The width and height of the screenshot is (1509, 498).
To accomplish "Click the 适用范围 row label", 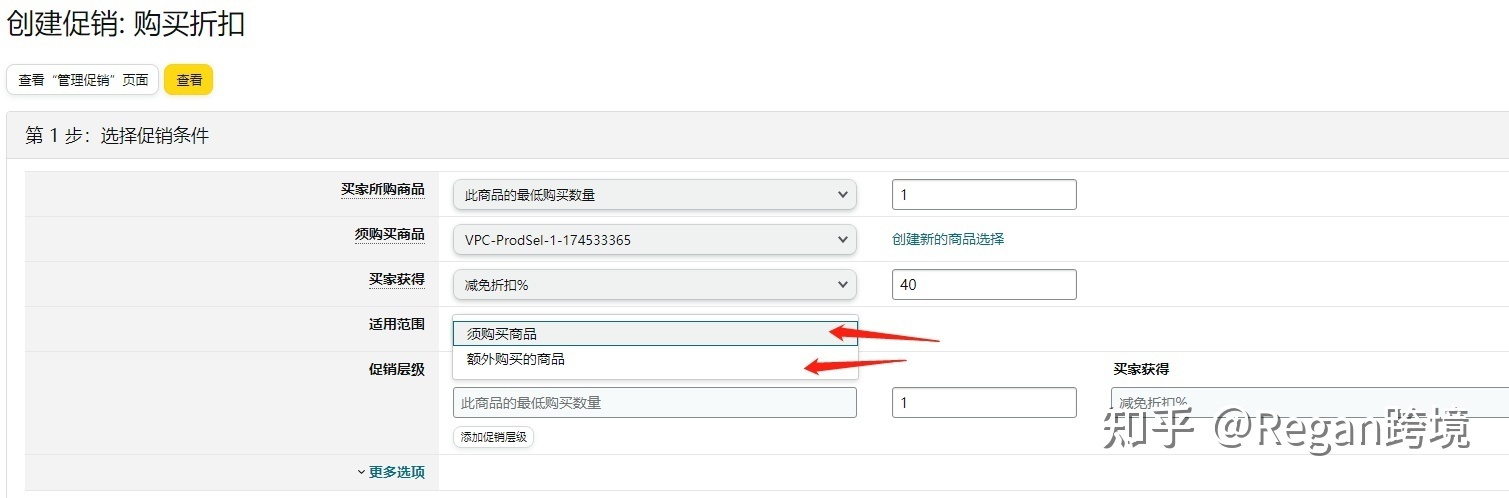I will [x=396, y=324].
